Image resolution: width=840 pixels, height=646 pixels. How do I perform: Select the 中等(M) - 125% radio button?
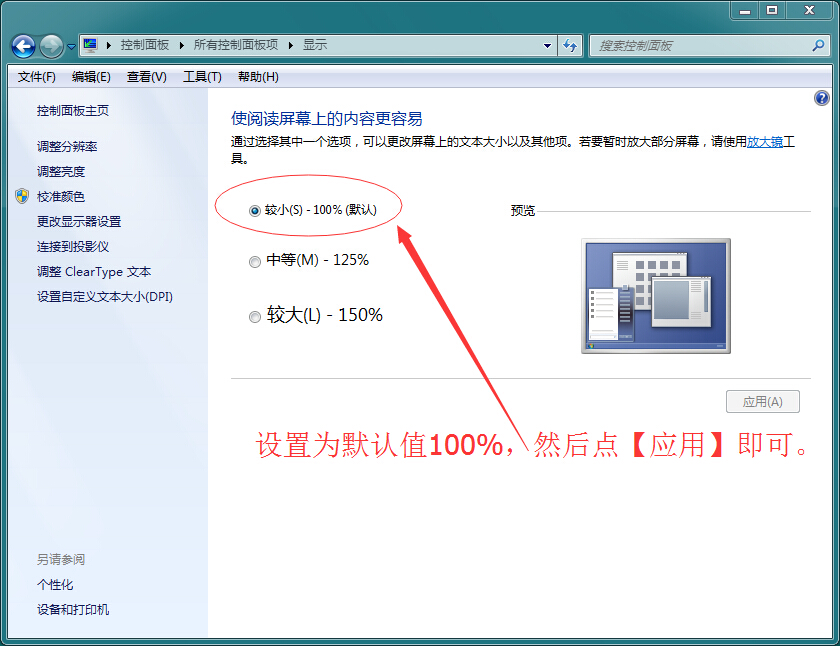254,261
